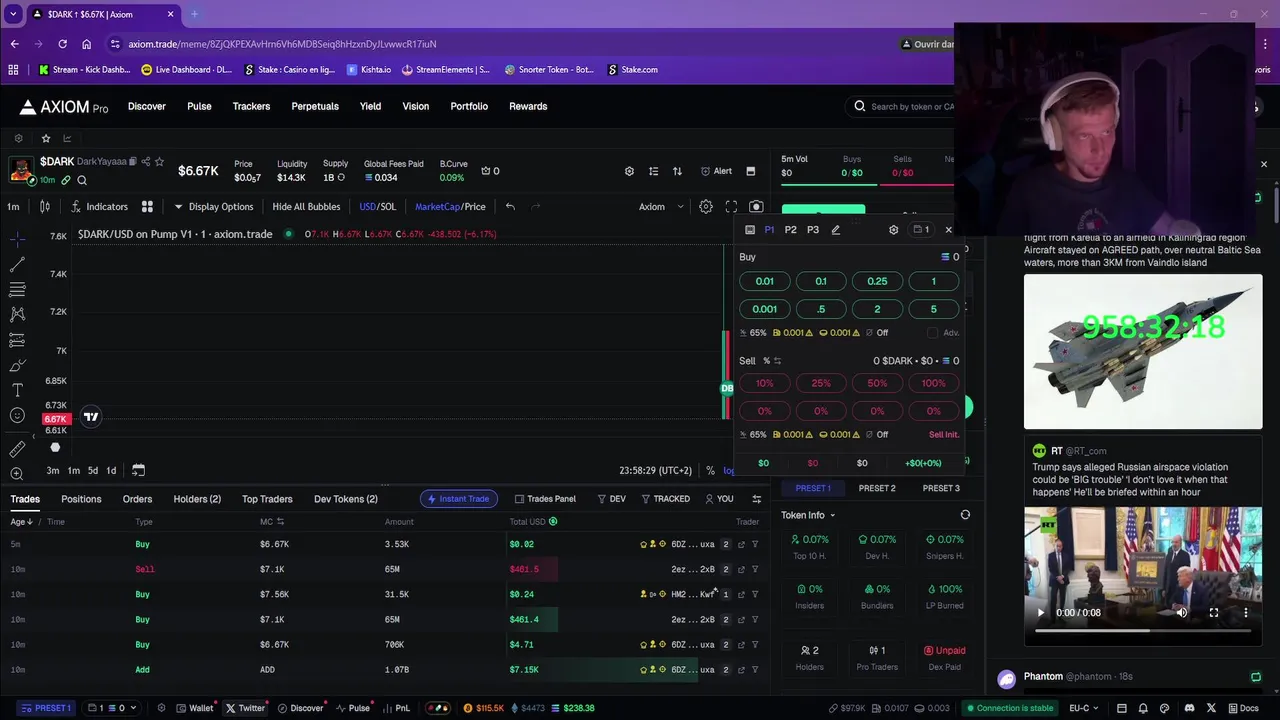Filter trades by DEV

tap(611, 499)
